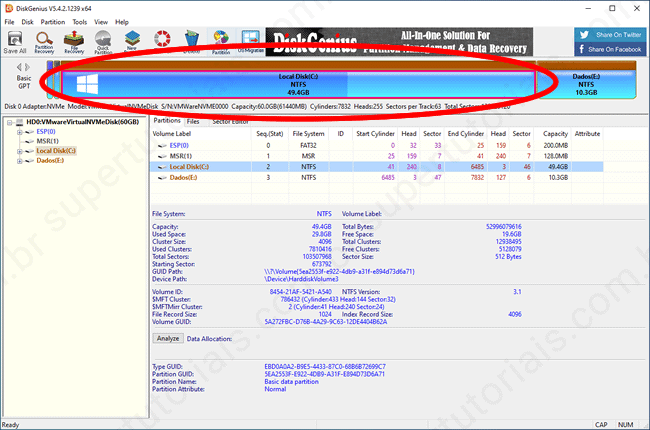Open the Help menu
The image size is (650, 430).
coord(121,22)
